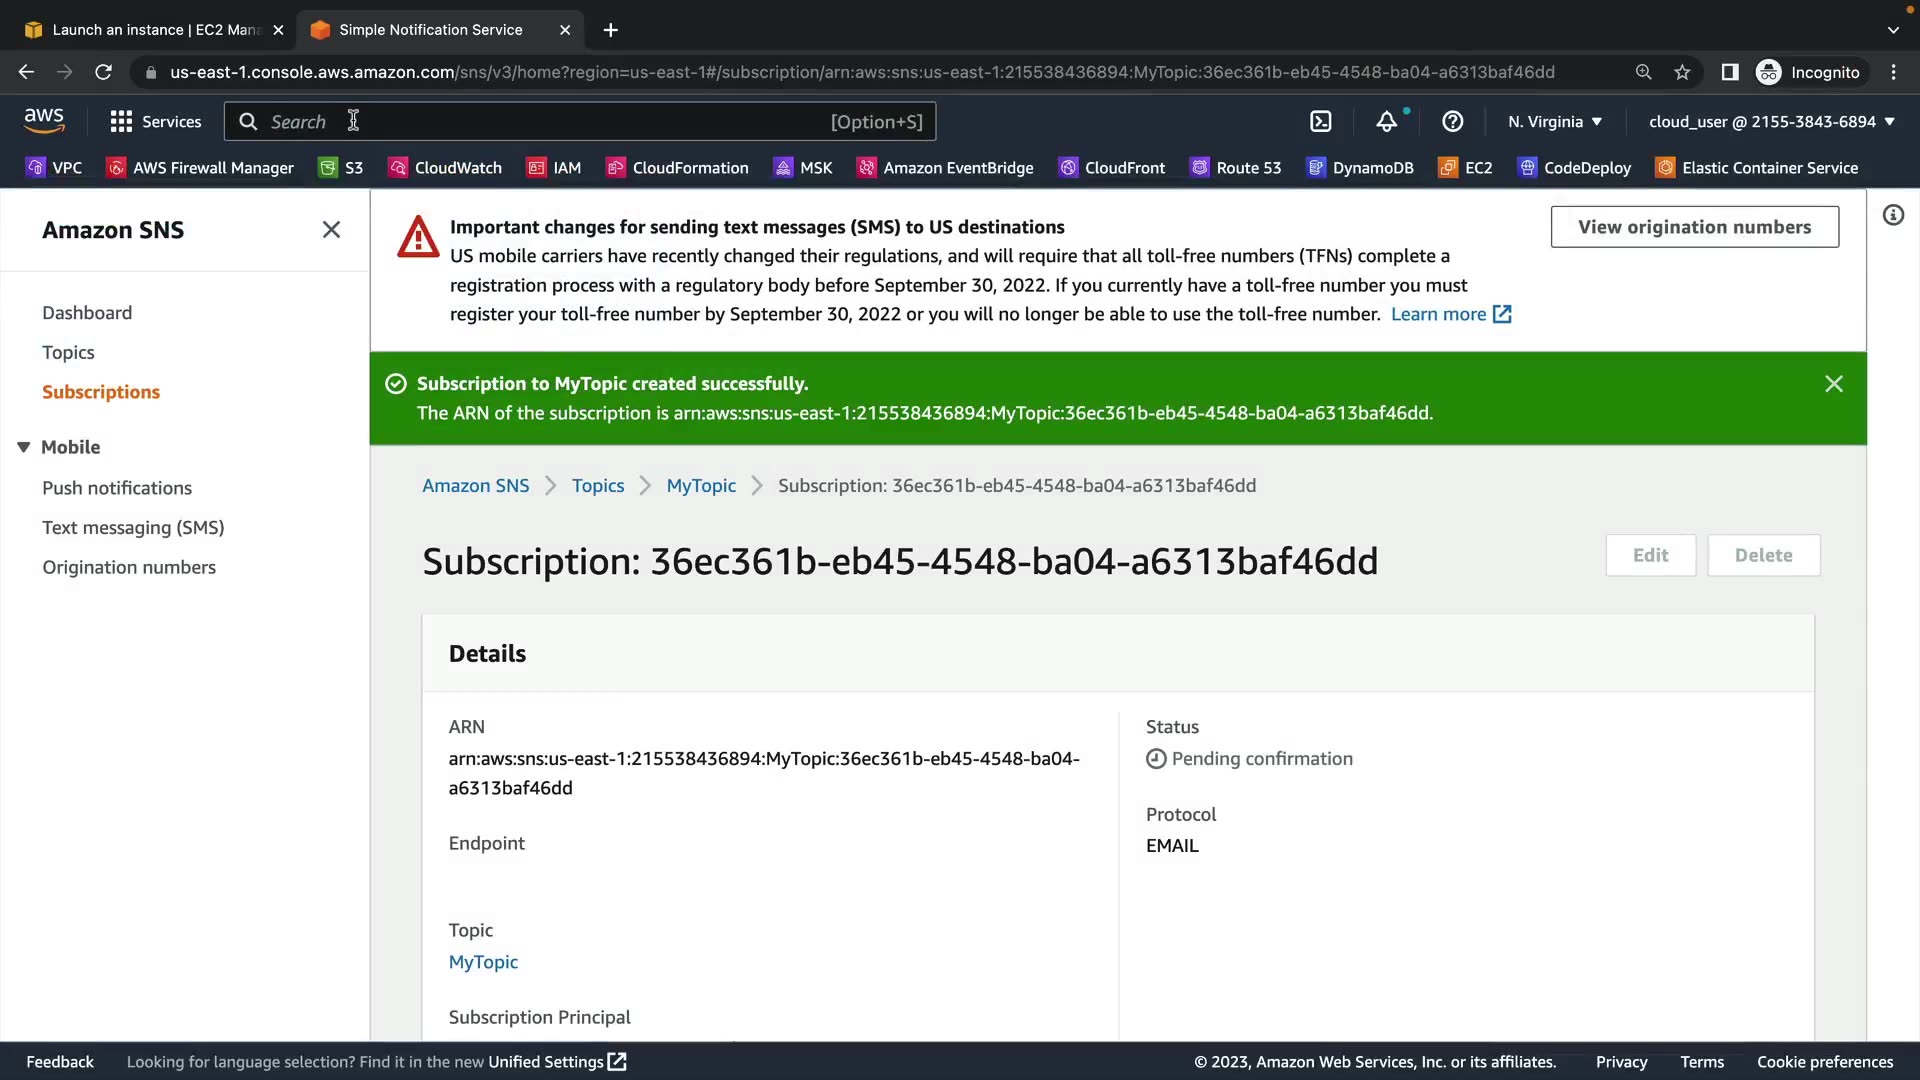The height and width of the screenshot is (1080, 1920).
Task: Click the help question mark icon
Action: 1452,122
